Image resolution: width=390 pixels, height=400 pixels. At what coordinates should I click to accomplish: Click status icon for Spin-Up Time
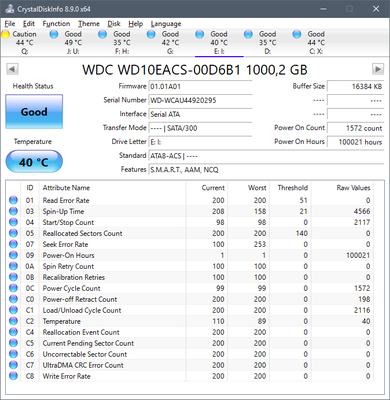13,211
